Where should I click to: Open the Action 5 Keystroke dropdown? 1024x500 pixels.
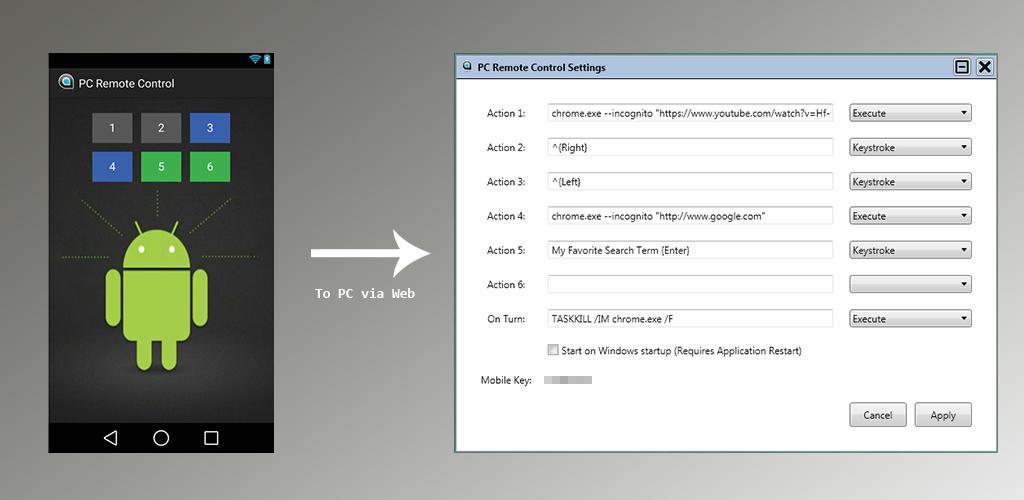click(x=910, y=250)
